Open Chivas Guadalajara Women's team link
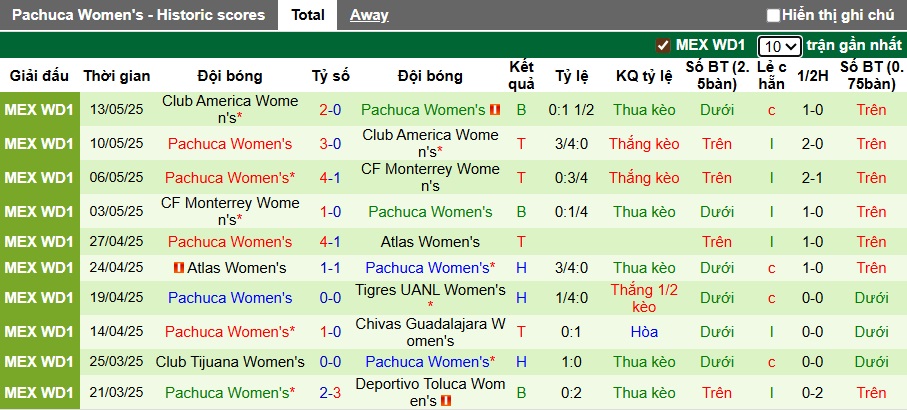Image resolution: width=907 pixels, height=410 pixels. (430, 331)
